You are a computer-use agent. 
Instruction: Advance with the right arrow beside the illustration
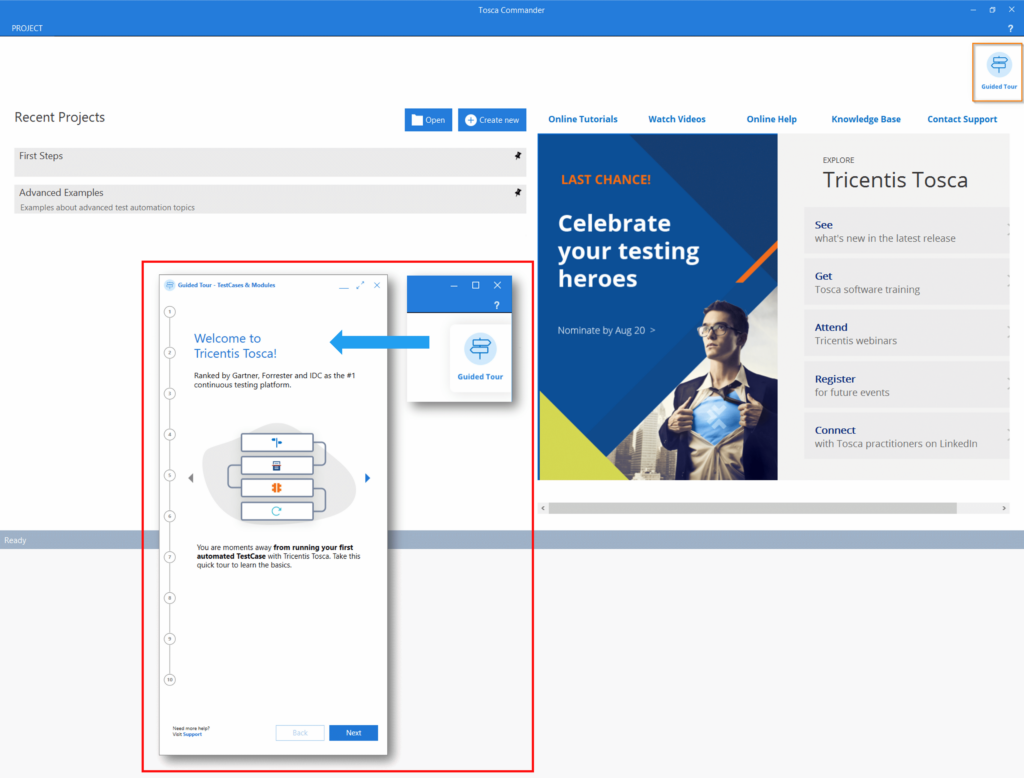pyautogui.click(x=367, y=478)
